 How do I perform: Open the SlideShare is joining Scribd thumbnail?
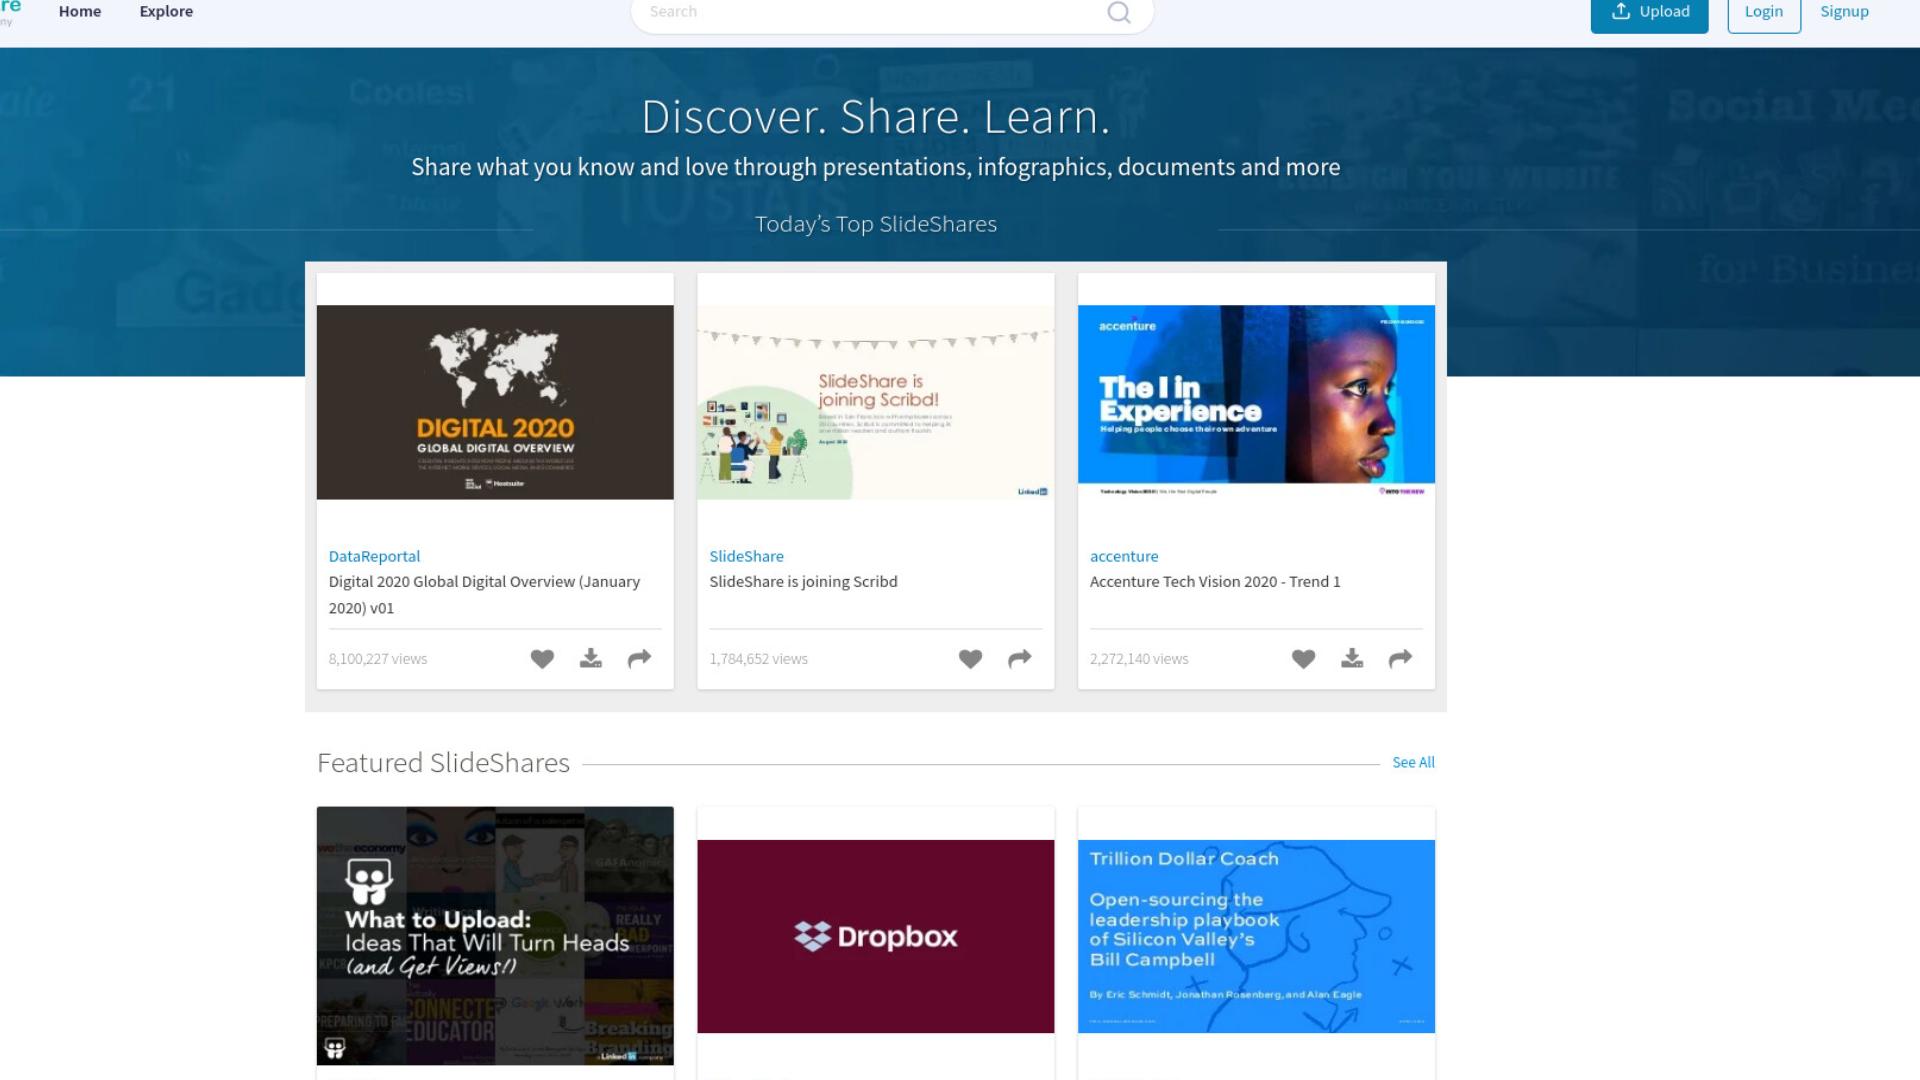pos(875,402)
